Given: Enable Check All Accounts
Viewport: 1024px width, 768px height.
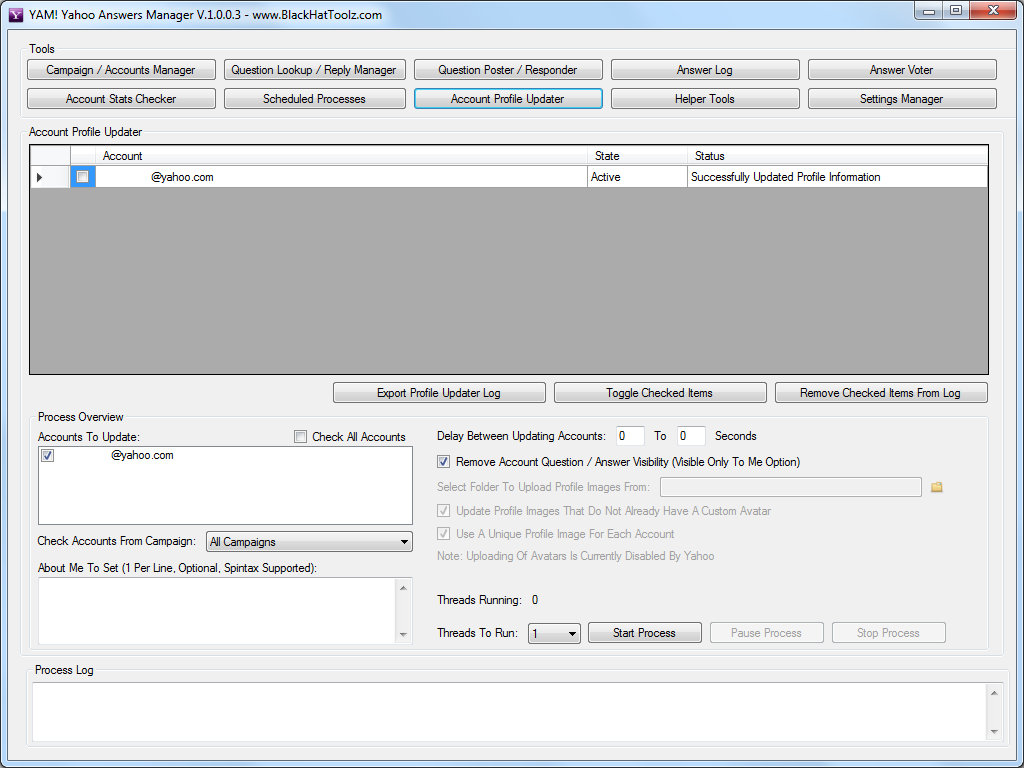Looking at the screenshot, I should (300, 437).
